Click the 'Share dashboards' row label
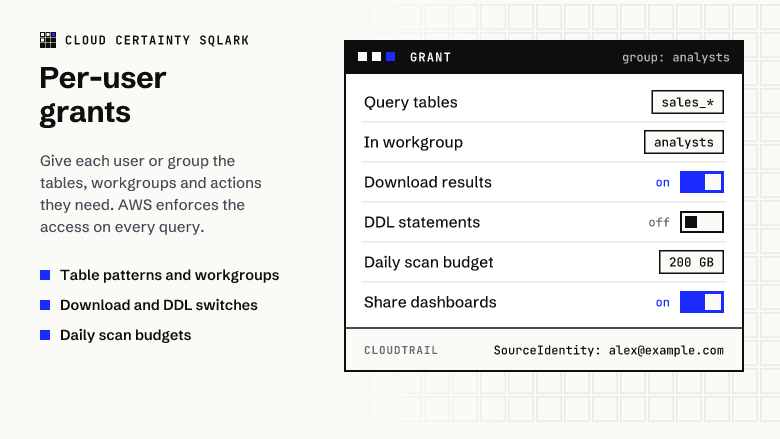 tap(430, 302)
